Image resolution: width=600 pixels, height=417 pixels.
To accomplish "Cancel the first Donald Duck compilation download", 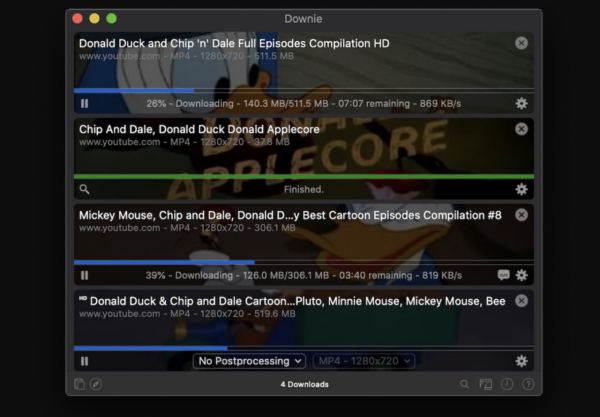I will (x=521, y=43).
